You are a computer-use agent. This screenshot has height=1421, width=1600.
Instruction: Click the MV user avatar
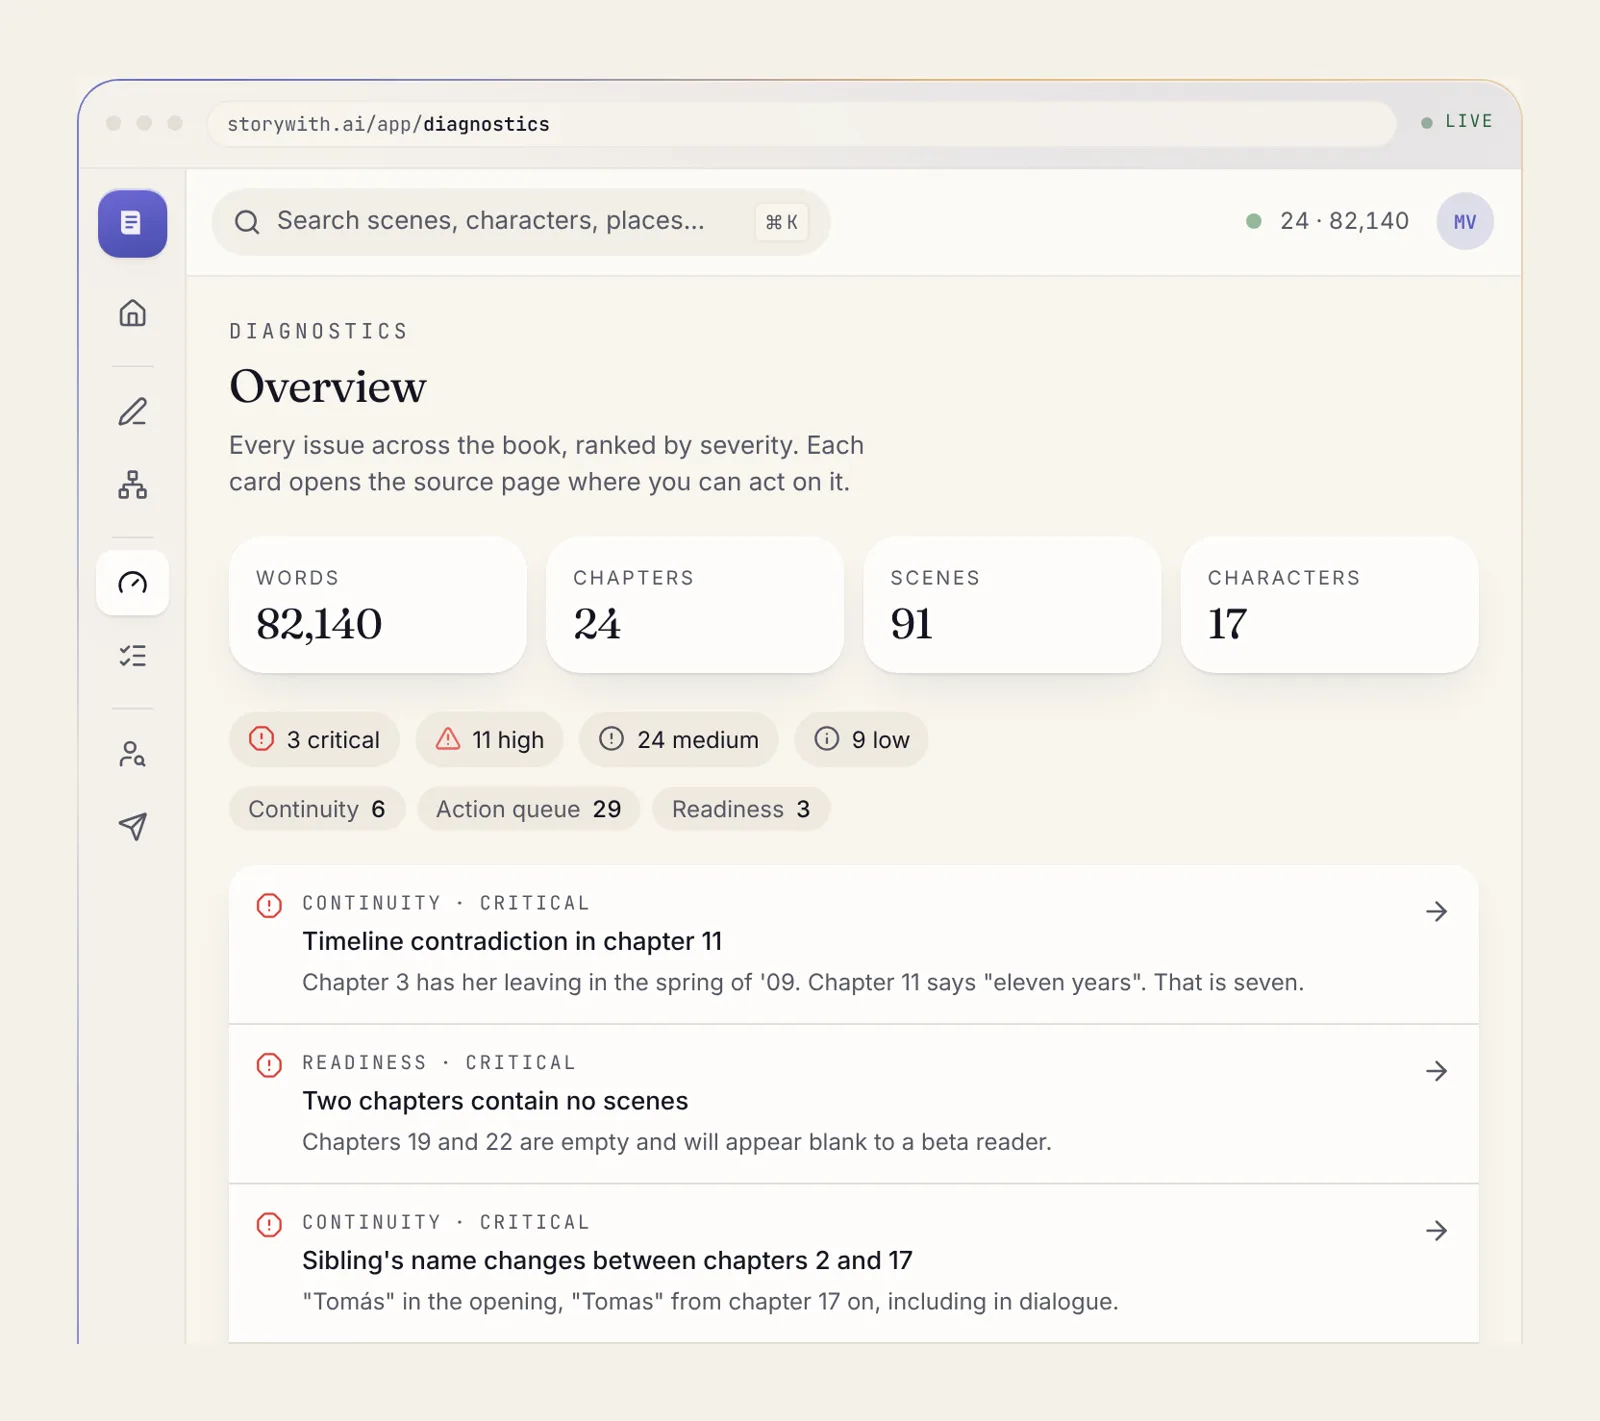click(1465, 222)
